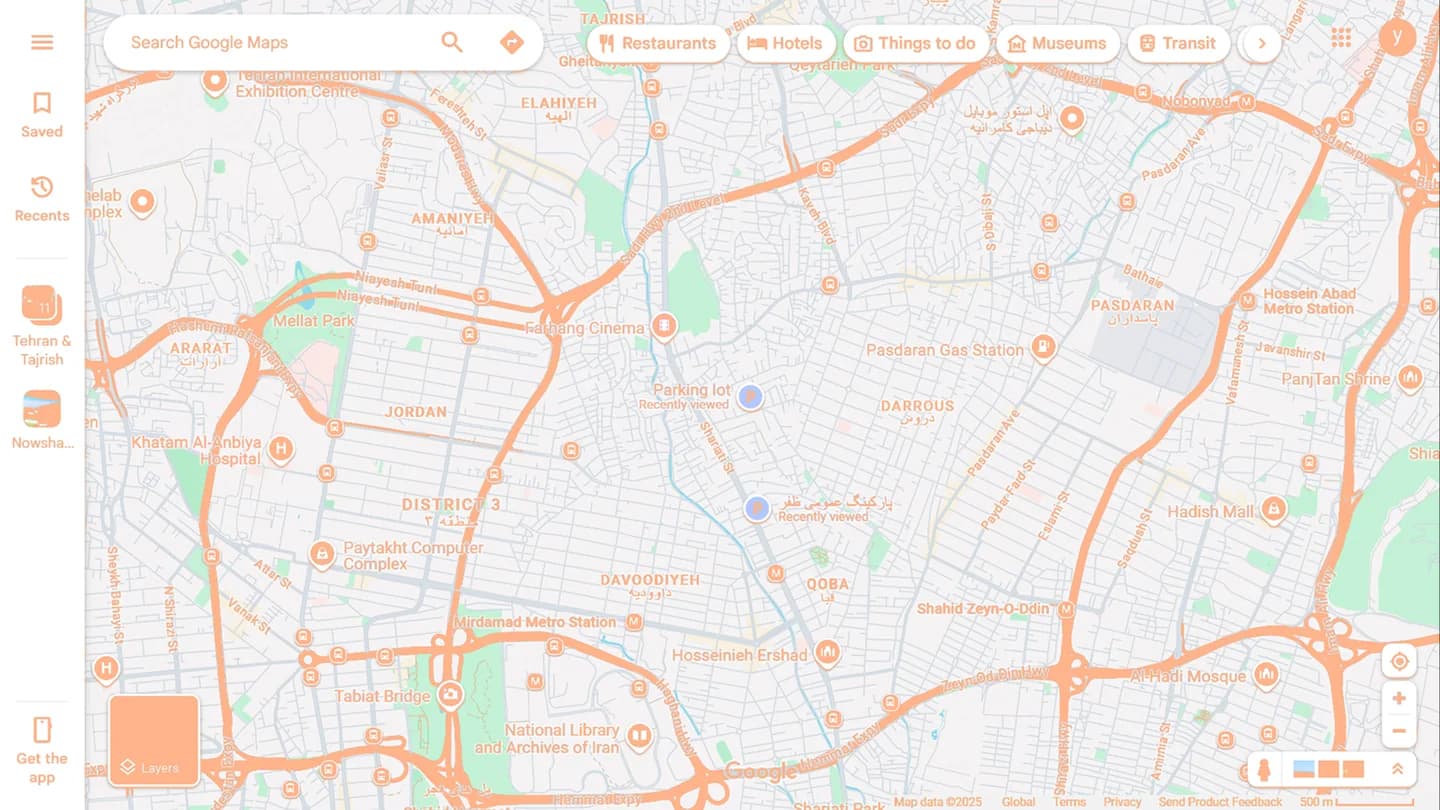Viewport: 1440px width, 810px height.
Task: Click the PASDARAN neighborhood label
Action: click(1132, 305)
